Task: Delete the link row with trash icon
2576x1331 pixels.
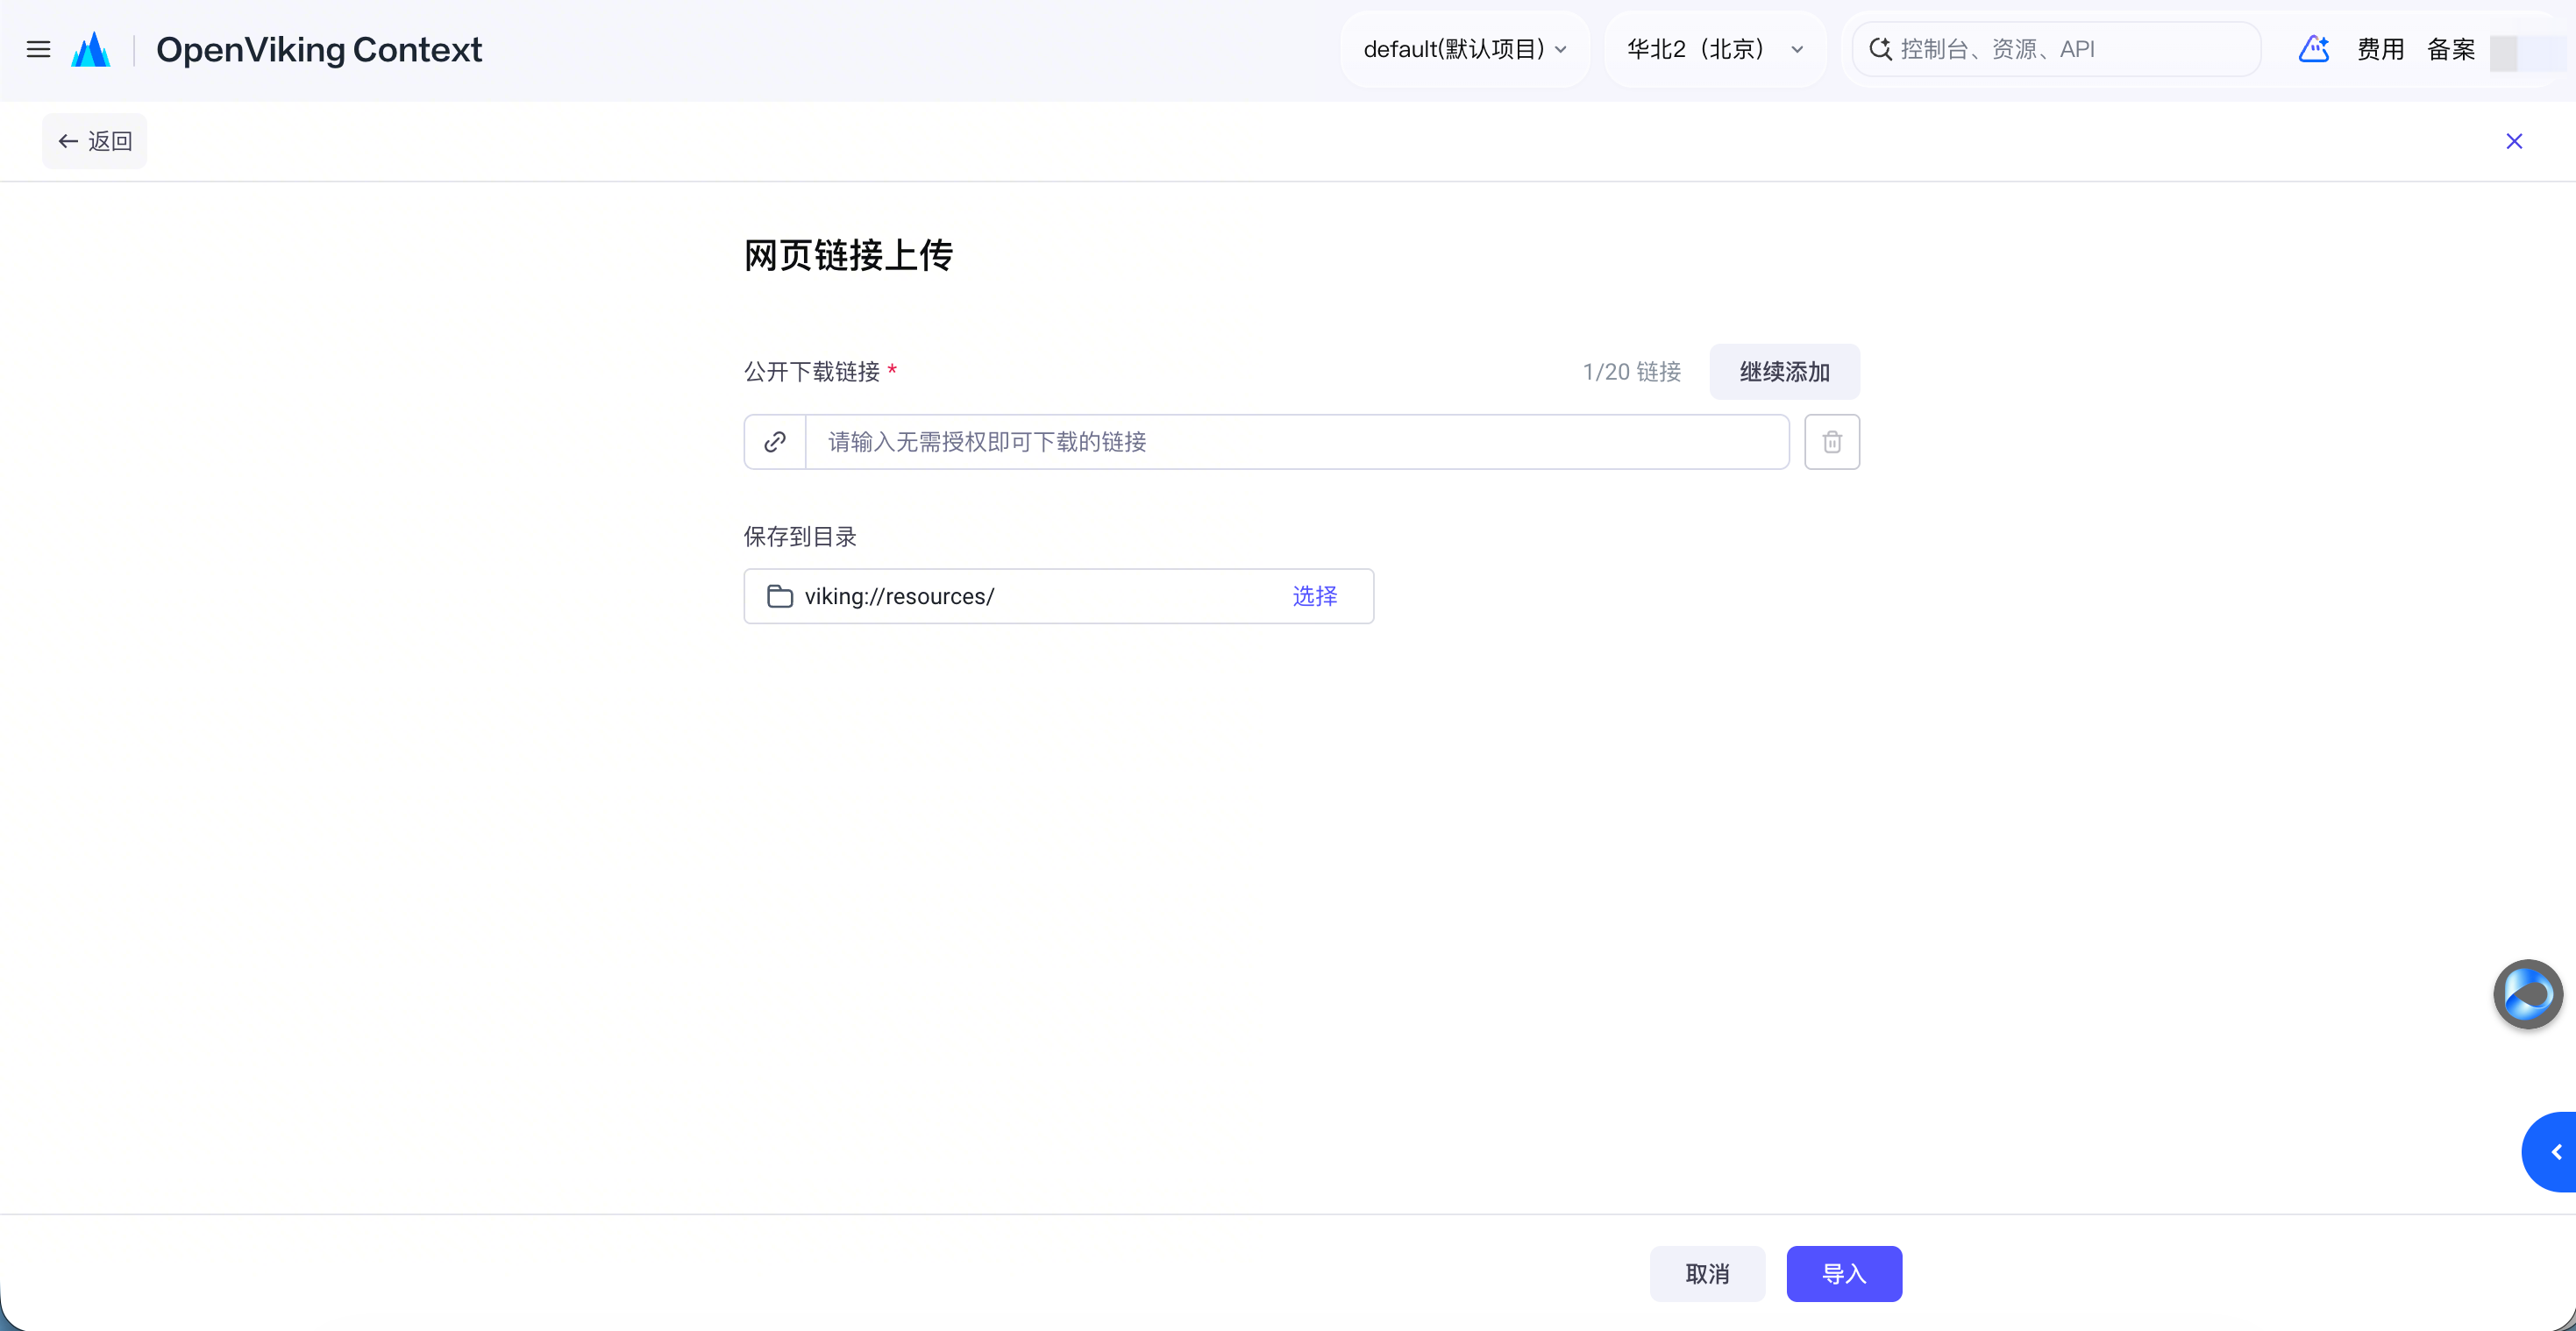Action: coord(1832,442)
